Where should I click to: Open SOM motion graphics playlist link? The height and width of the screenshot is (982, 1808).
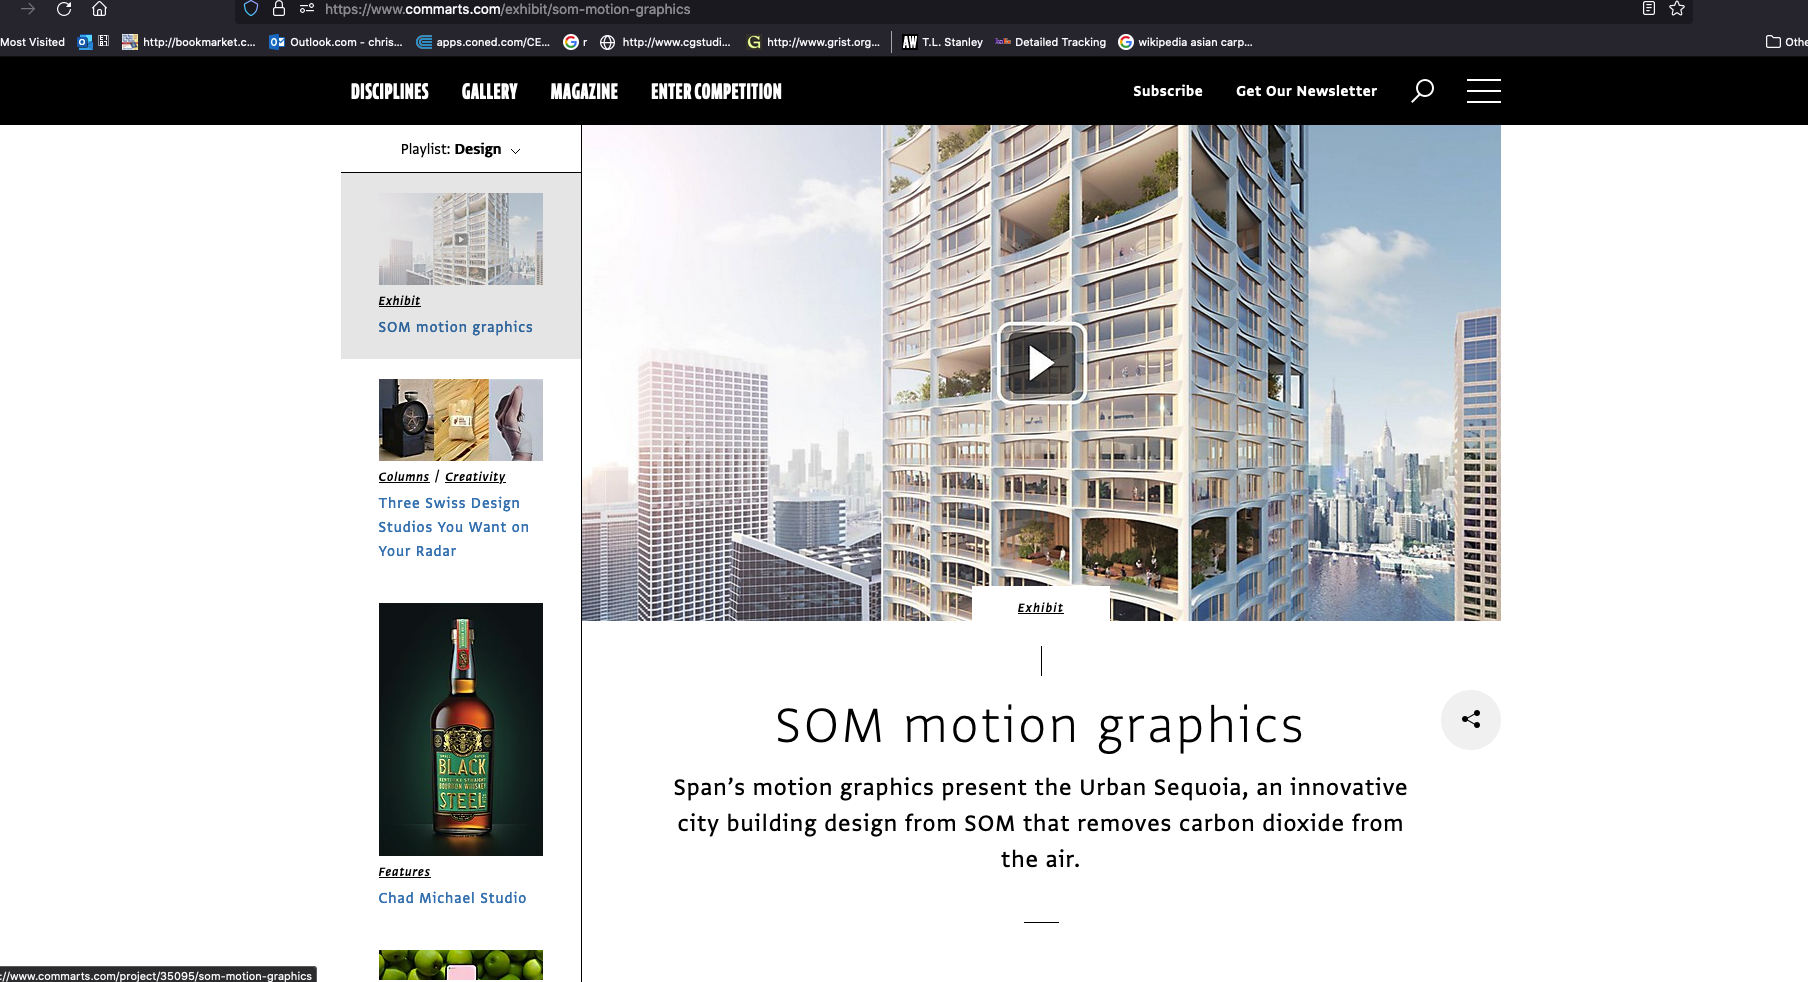455,327
